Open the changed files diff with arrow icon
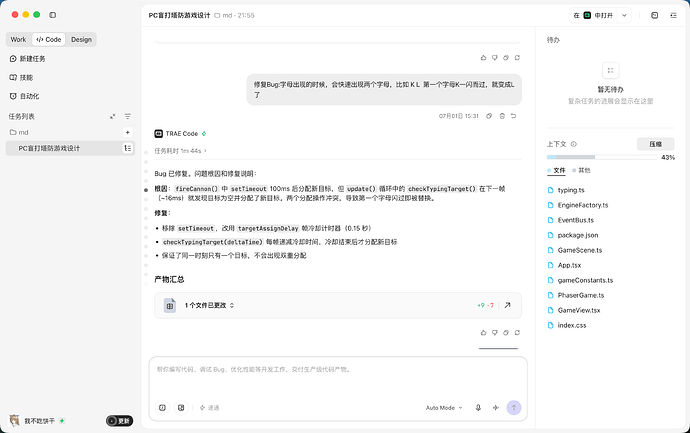Viewport: 690px width, 433px height. 507,305
